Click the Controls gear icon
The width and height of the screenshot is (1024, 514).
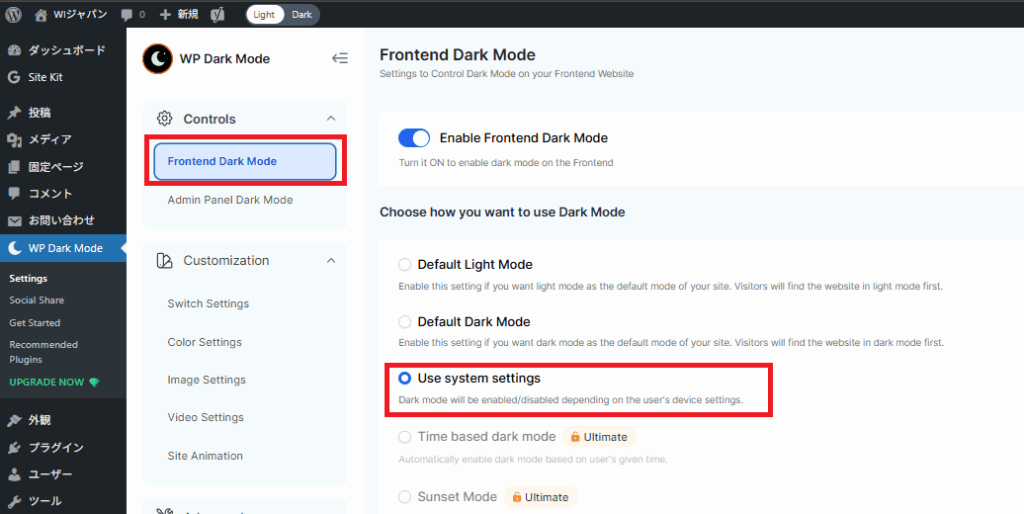tap(165, 119)
